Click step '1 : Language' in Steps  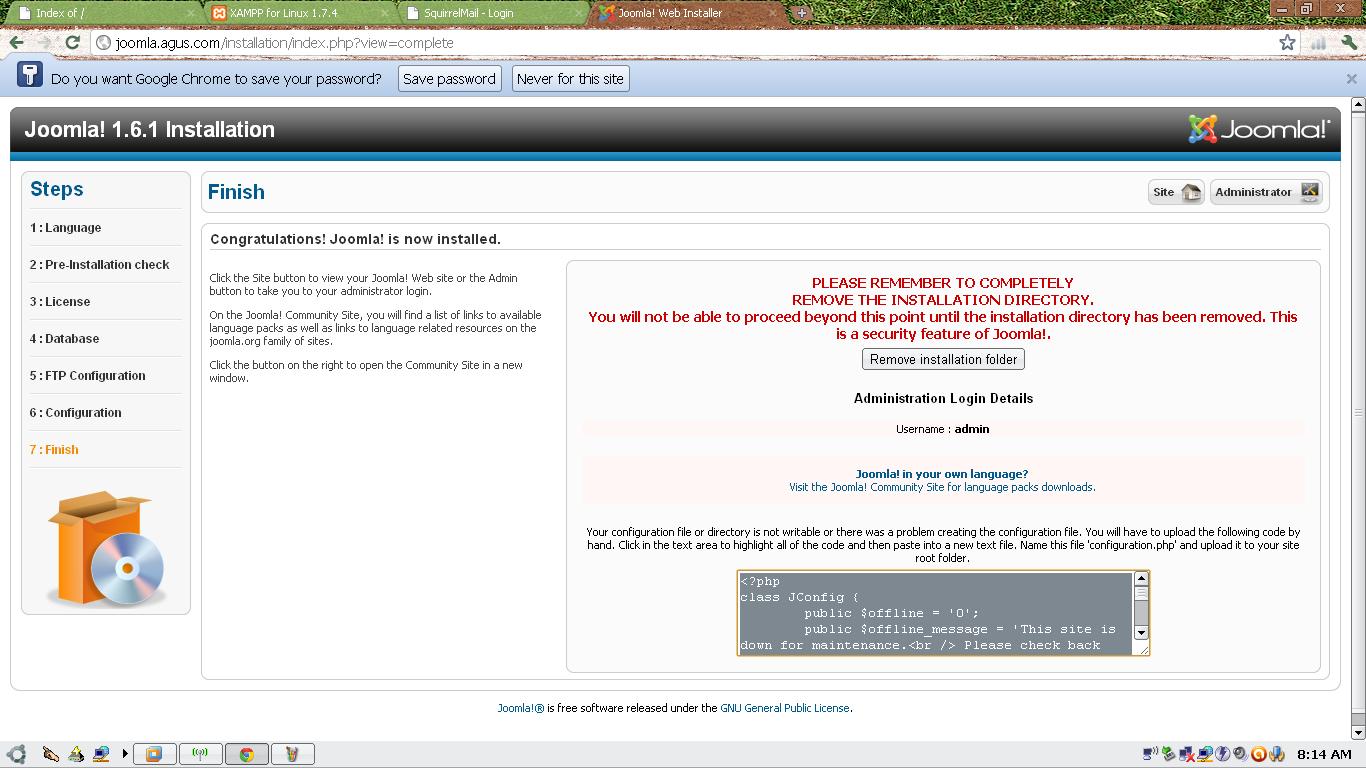click(x=65, y=228)
